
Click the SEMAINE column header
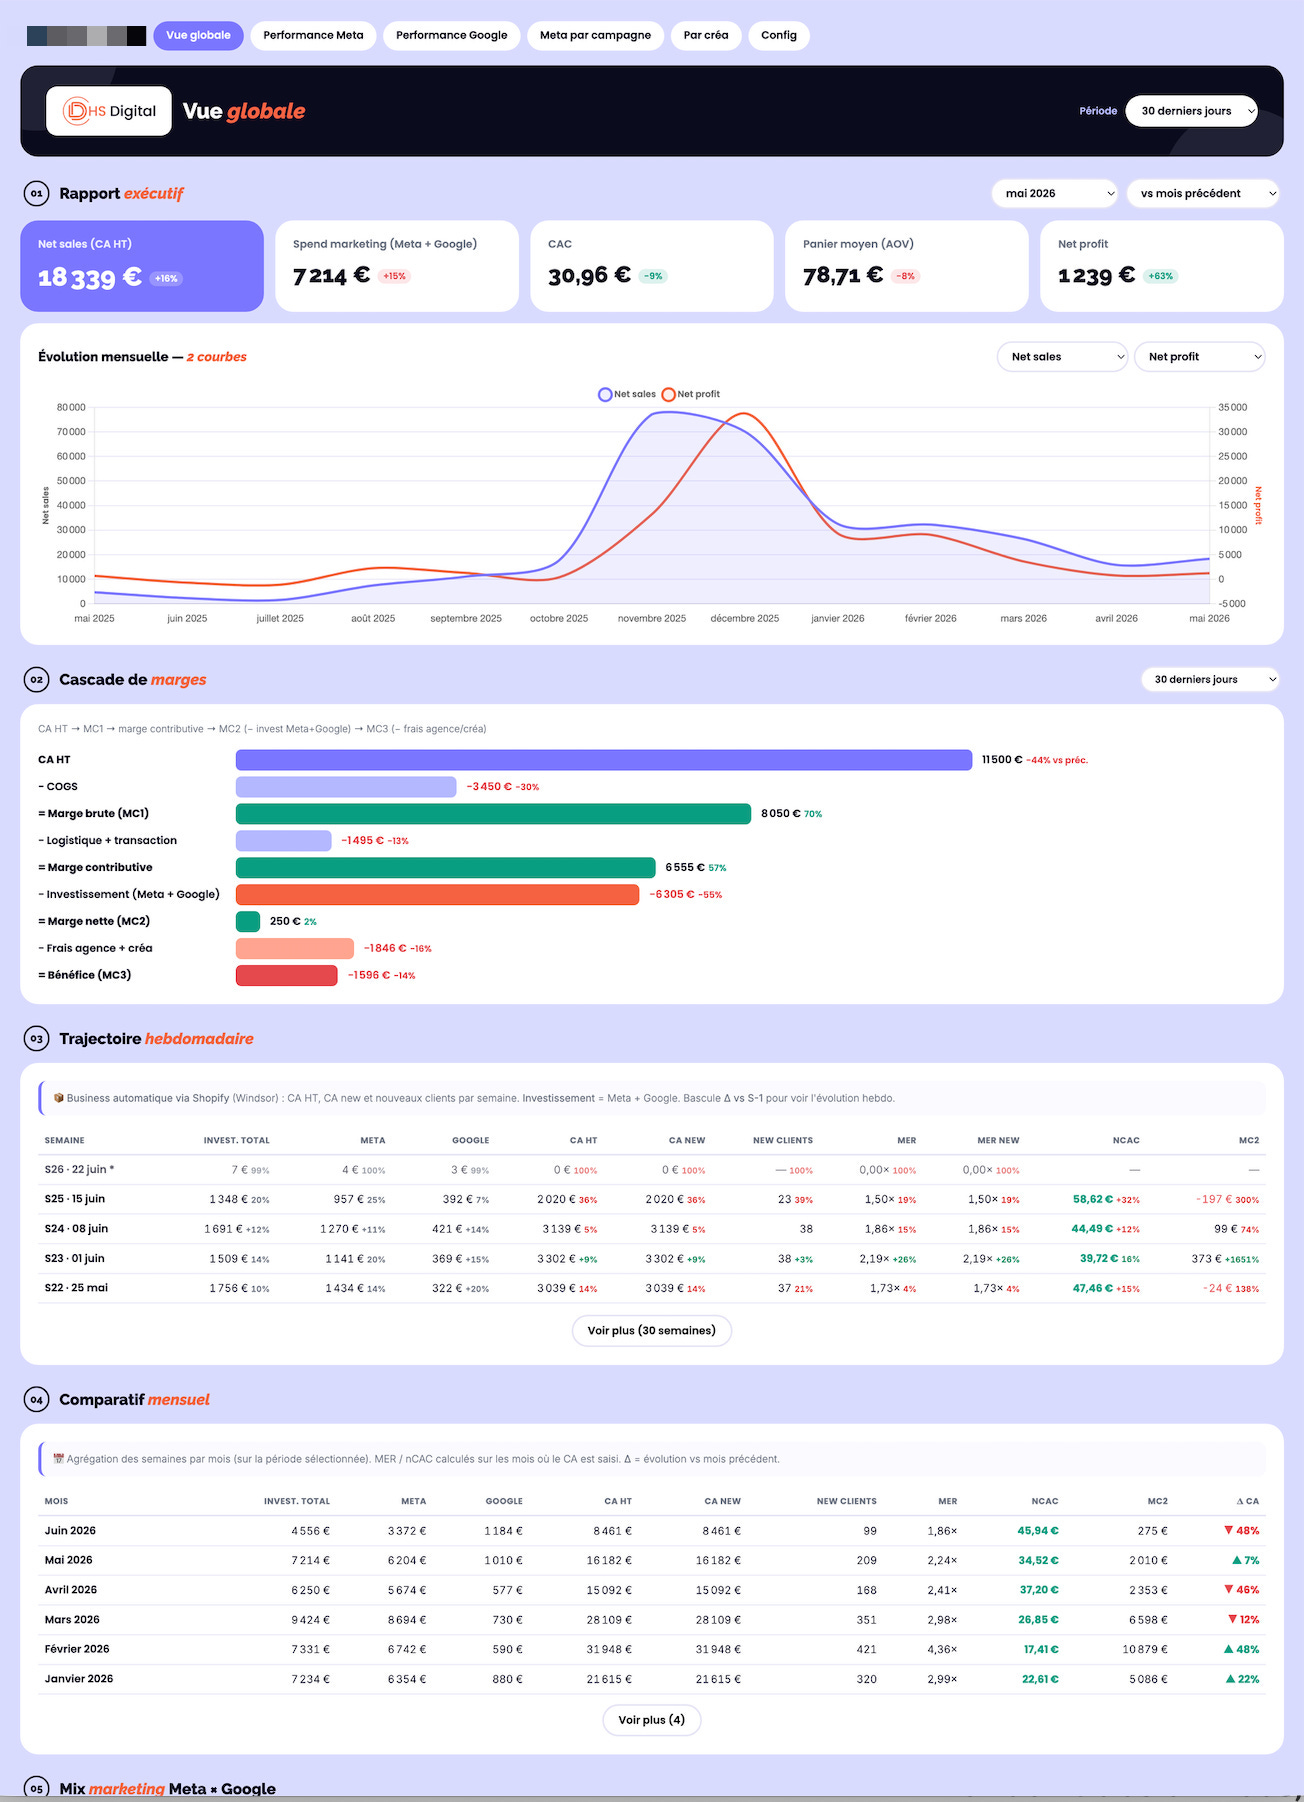click(64, 1140)
